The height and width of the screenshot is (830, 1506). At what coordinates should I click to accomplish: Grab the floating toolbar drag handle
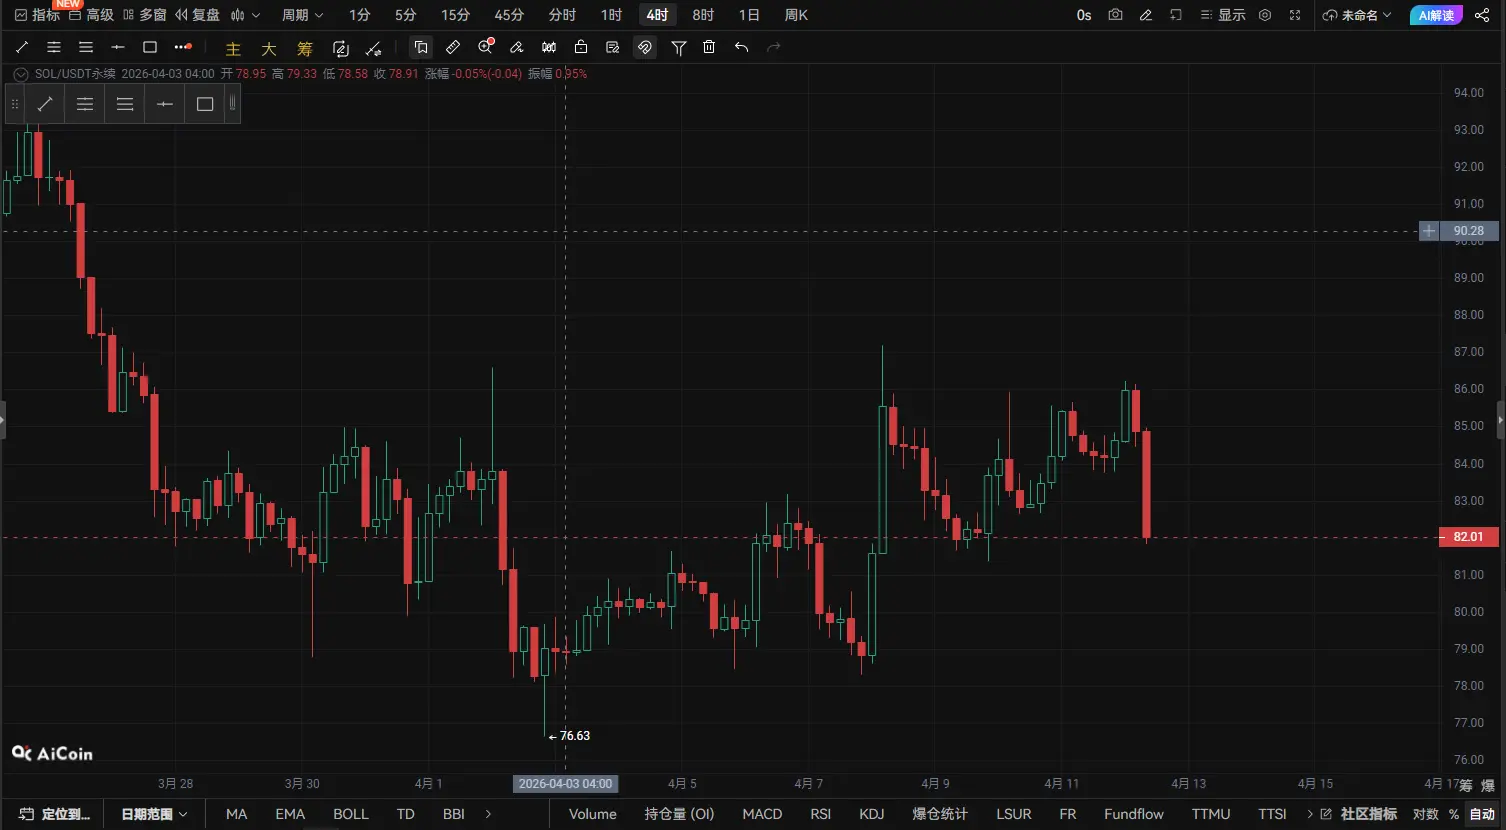tap(14, 104)
